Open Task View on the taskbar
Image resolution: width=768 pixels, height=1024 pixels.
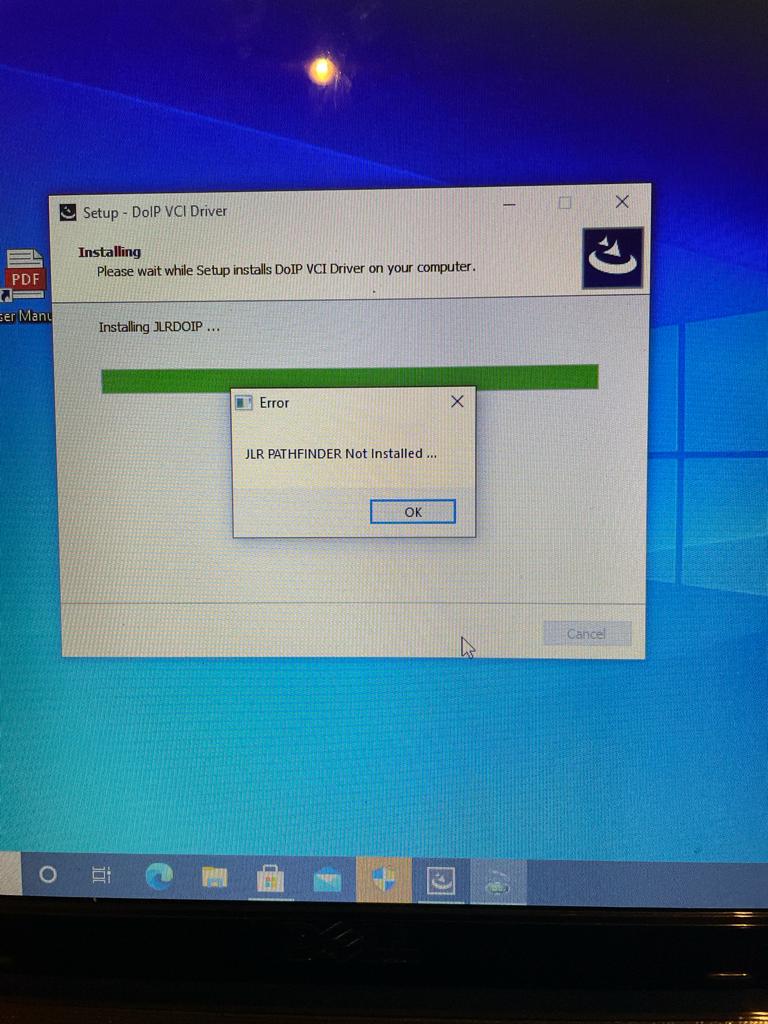click(x=101, y=874)
